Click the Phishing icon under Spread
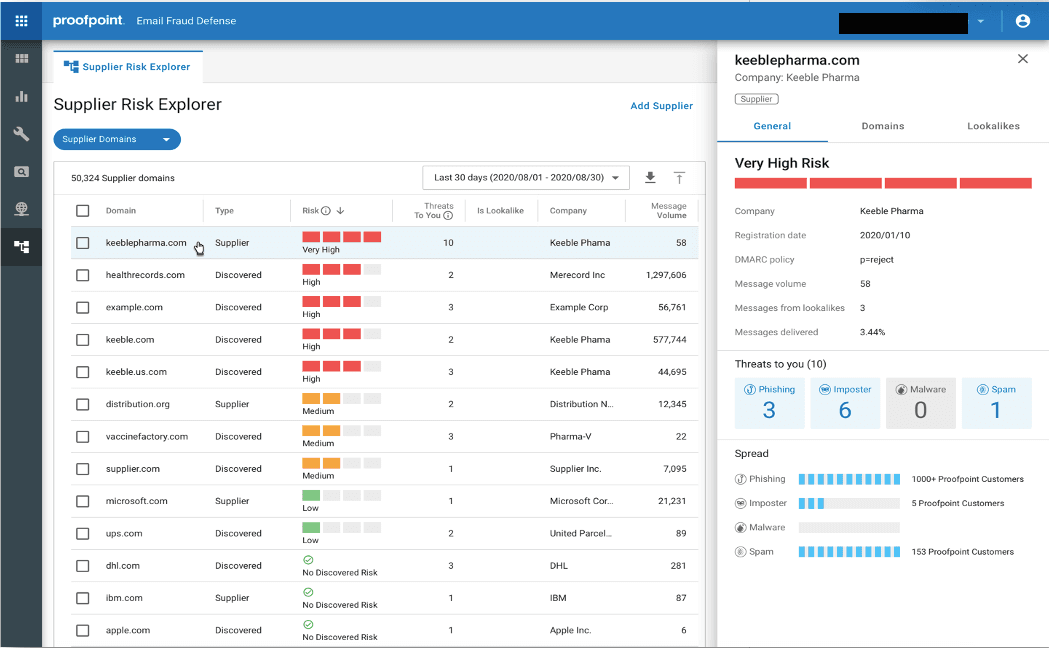The height and width of the screenshot is (648, 1049). point(741,479)
